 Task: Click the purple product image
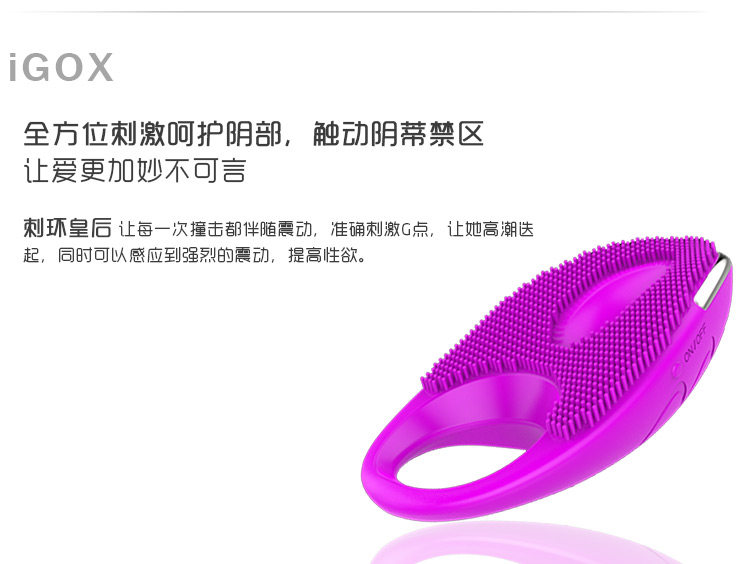pyautogui.click(x=547, y=378)
